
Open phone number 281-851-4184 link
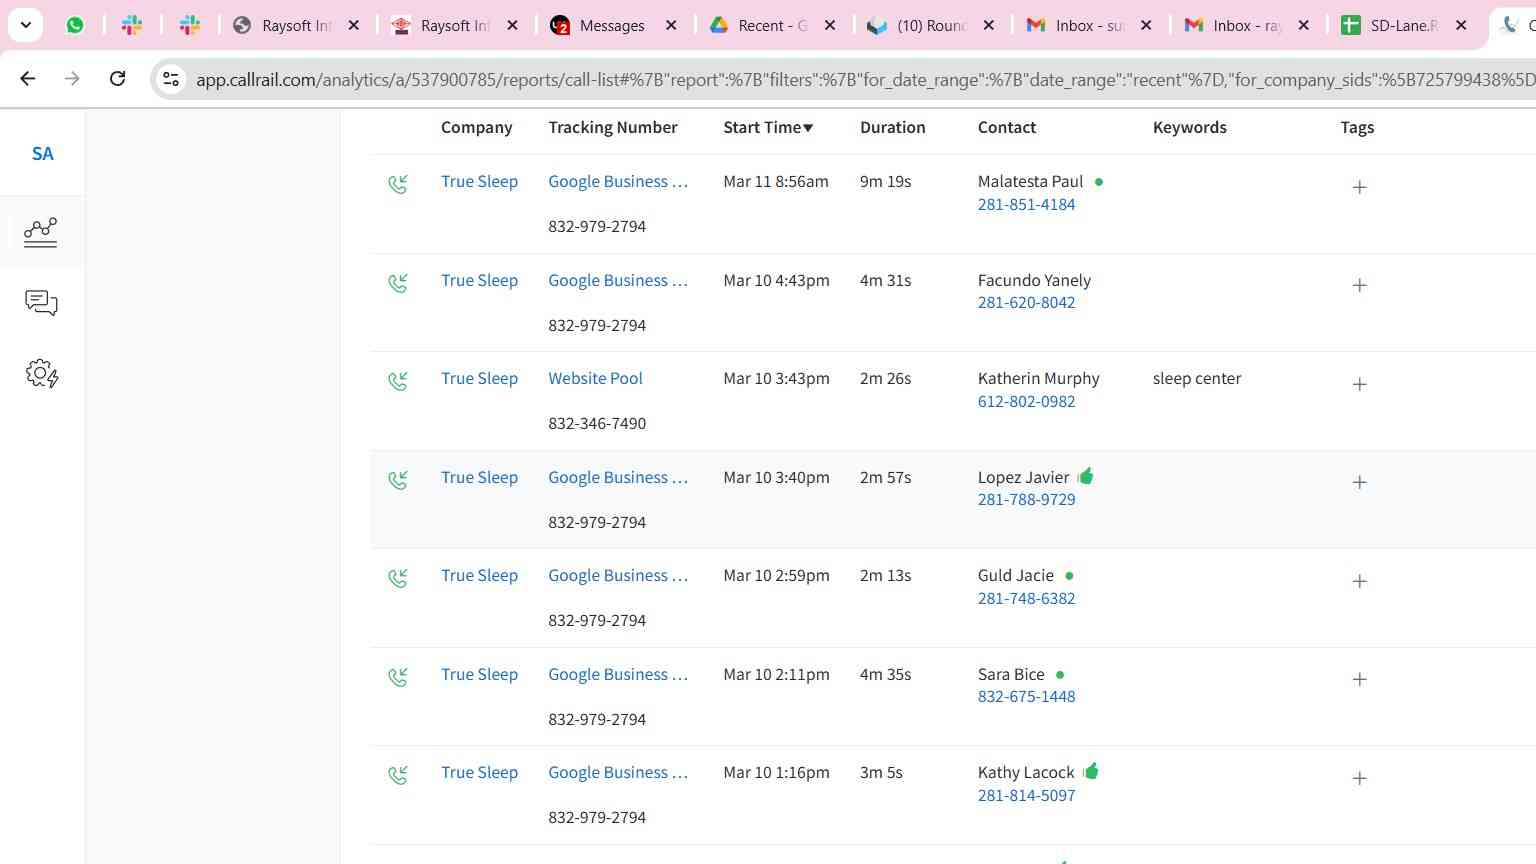tap(1026, 204)
